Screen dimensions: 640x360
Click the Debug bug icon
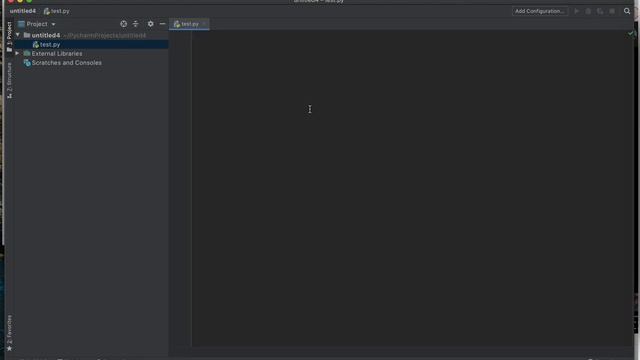588,11
